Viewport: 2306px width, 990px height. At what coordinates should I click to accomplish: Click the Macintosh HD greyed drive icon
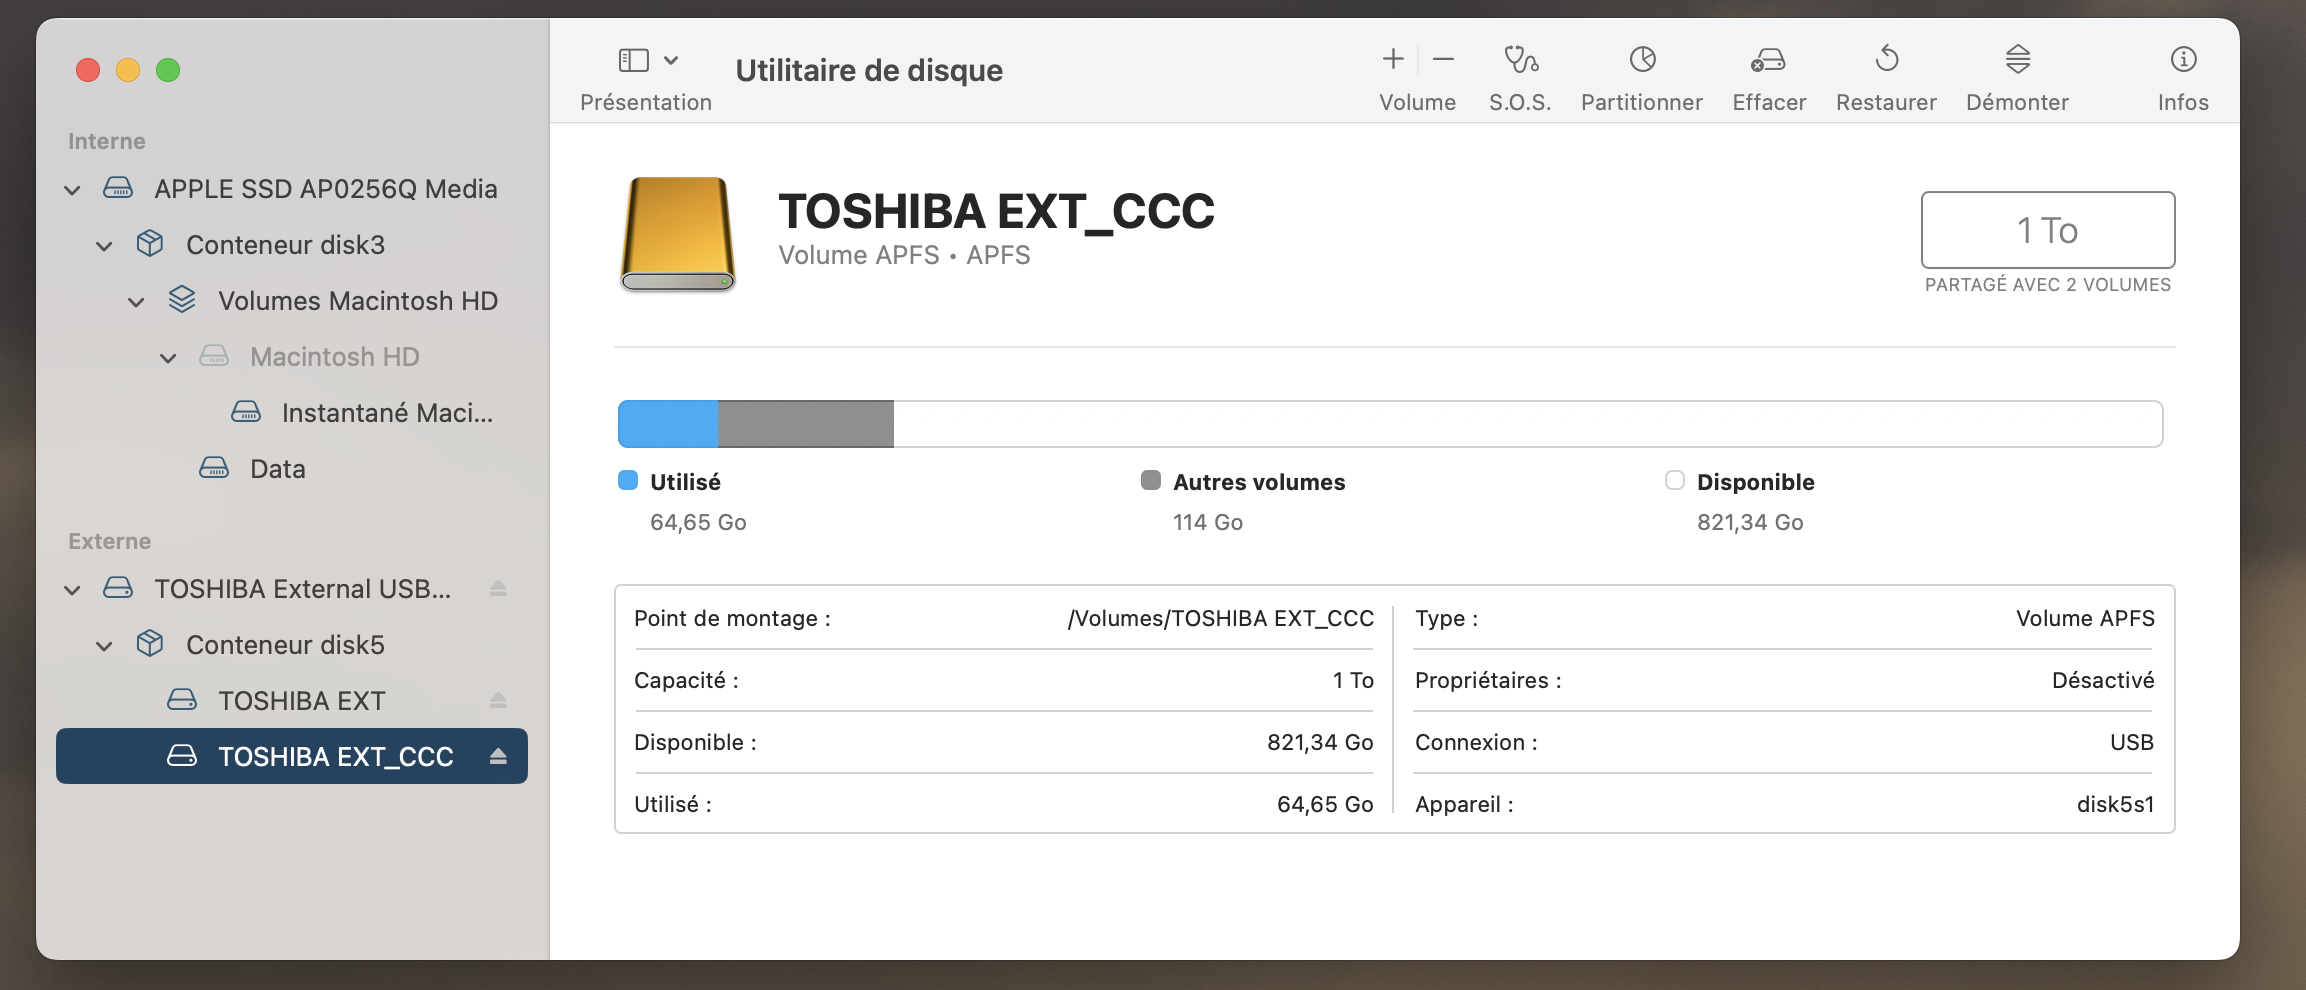point(214,356)
